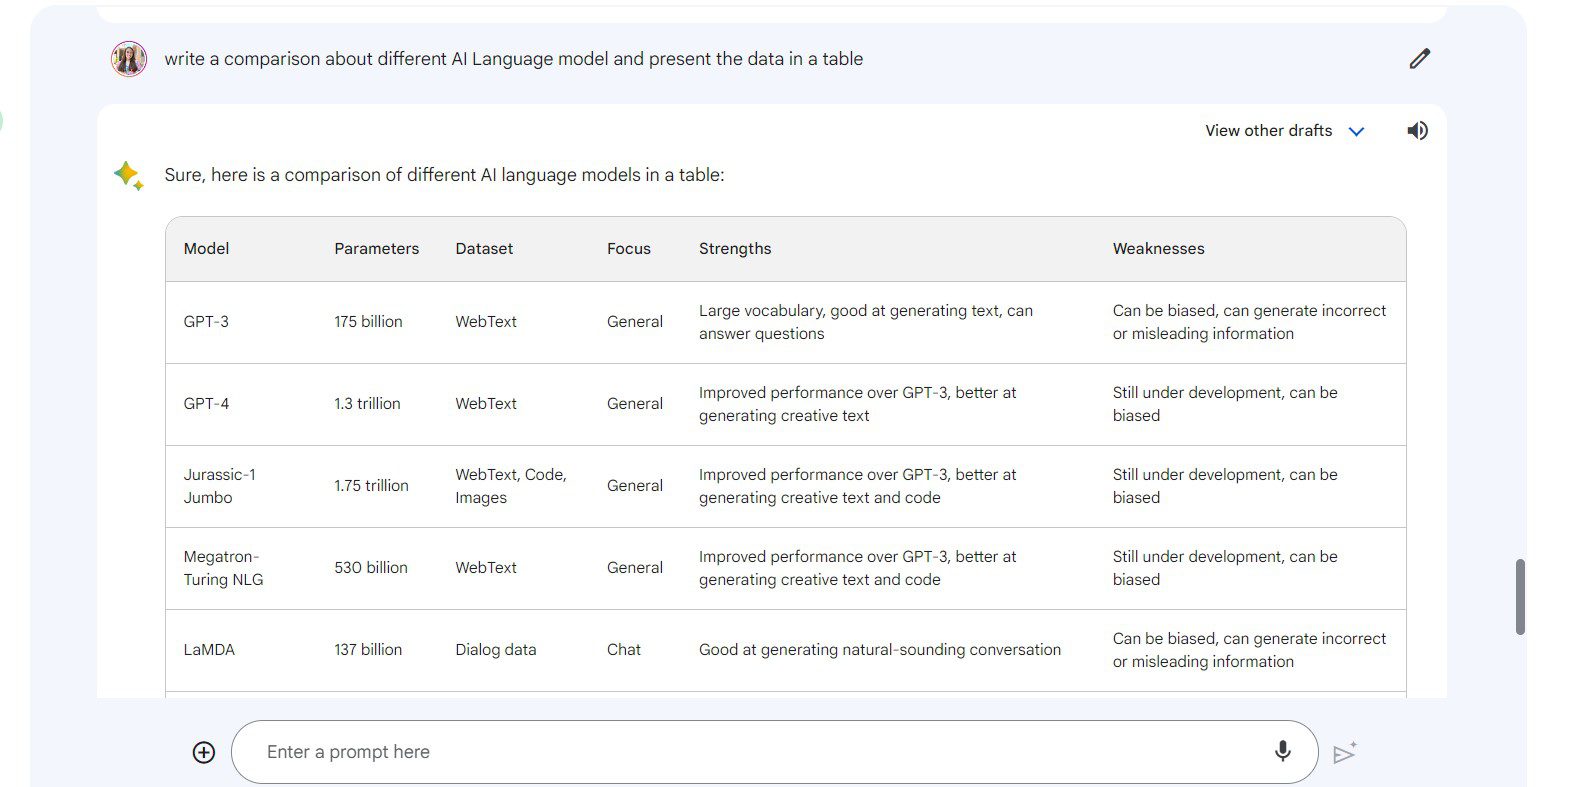Click the Model column header
This screenshot has width=1577, height=787.
[206, 249]
